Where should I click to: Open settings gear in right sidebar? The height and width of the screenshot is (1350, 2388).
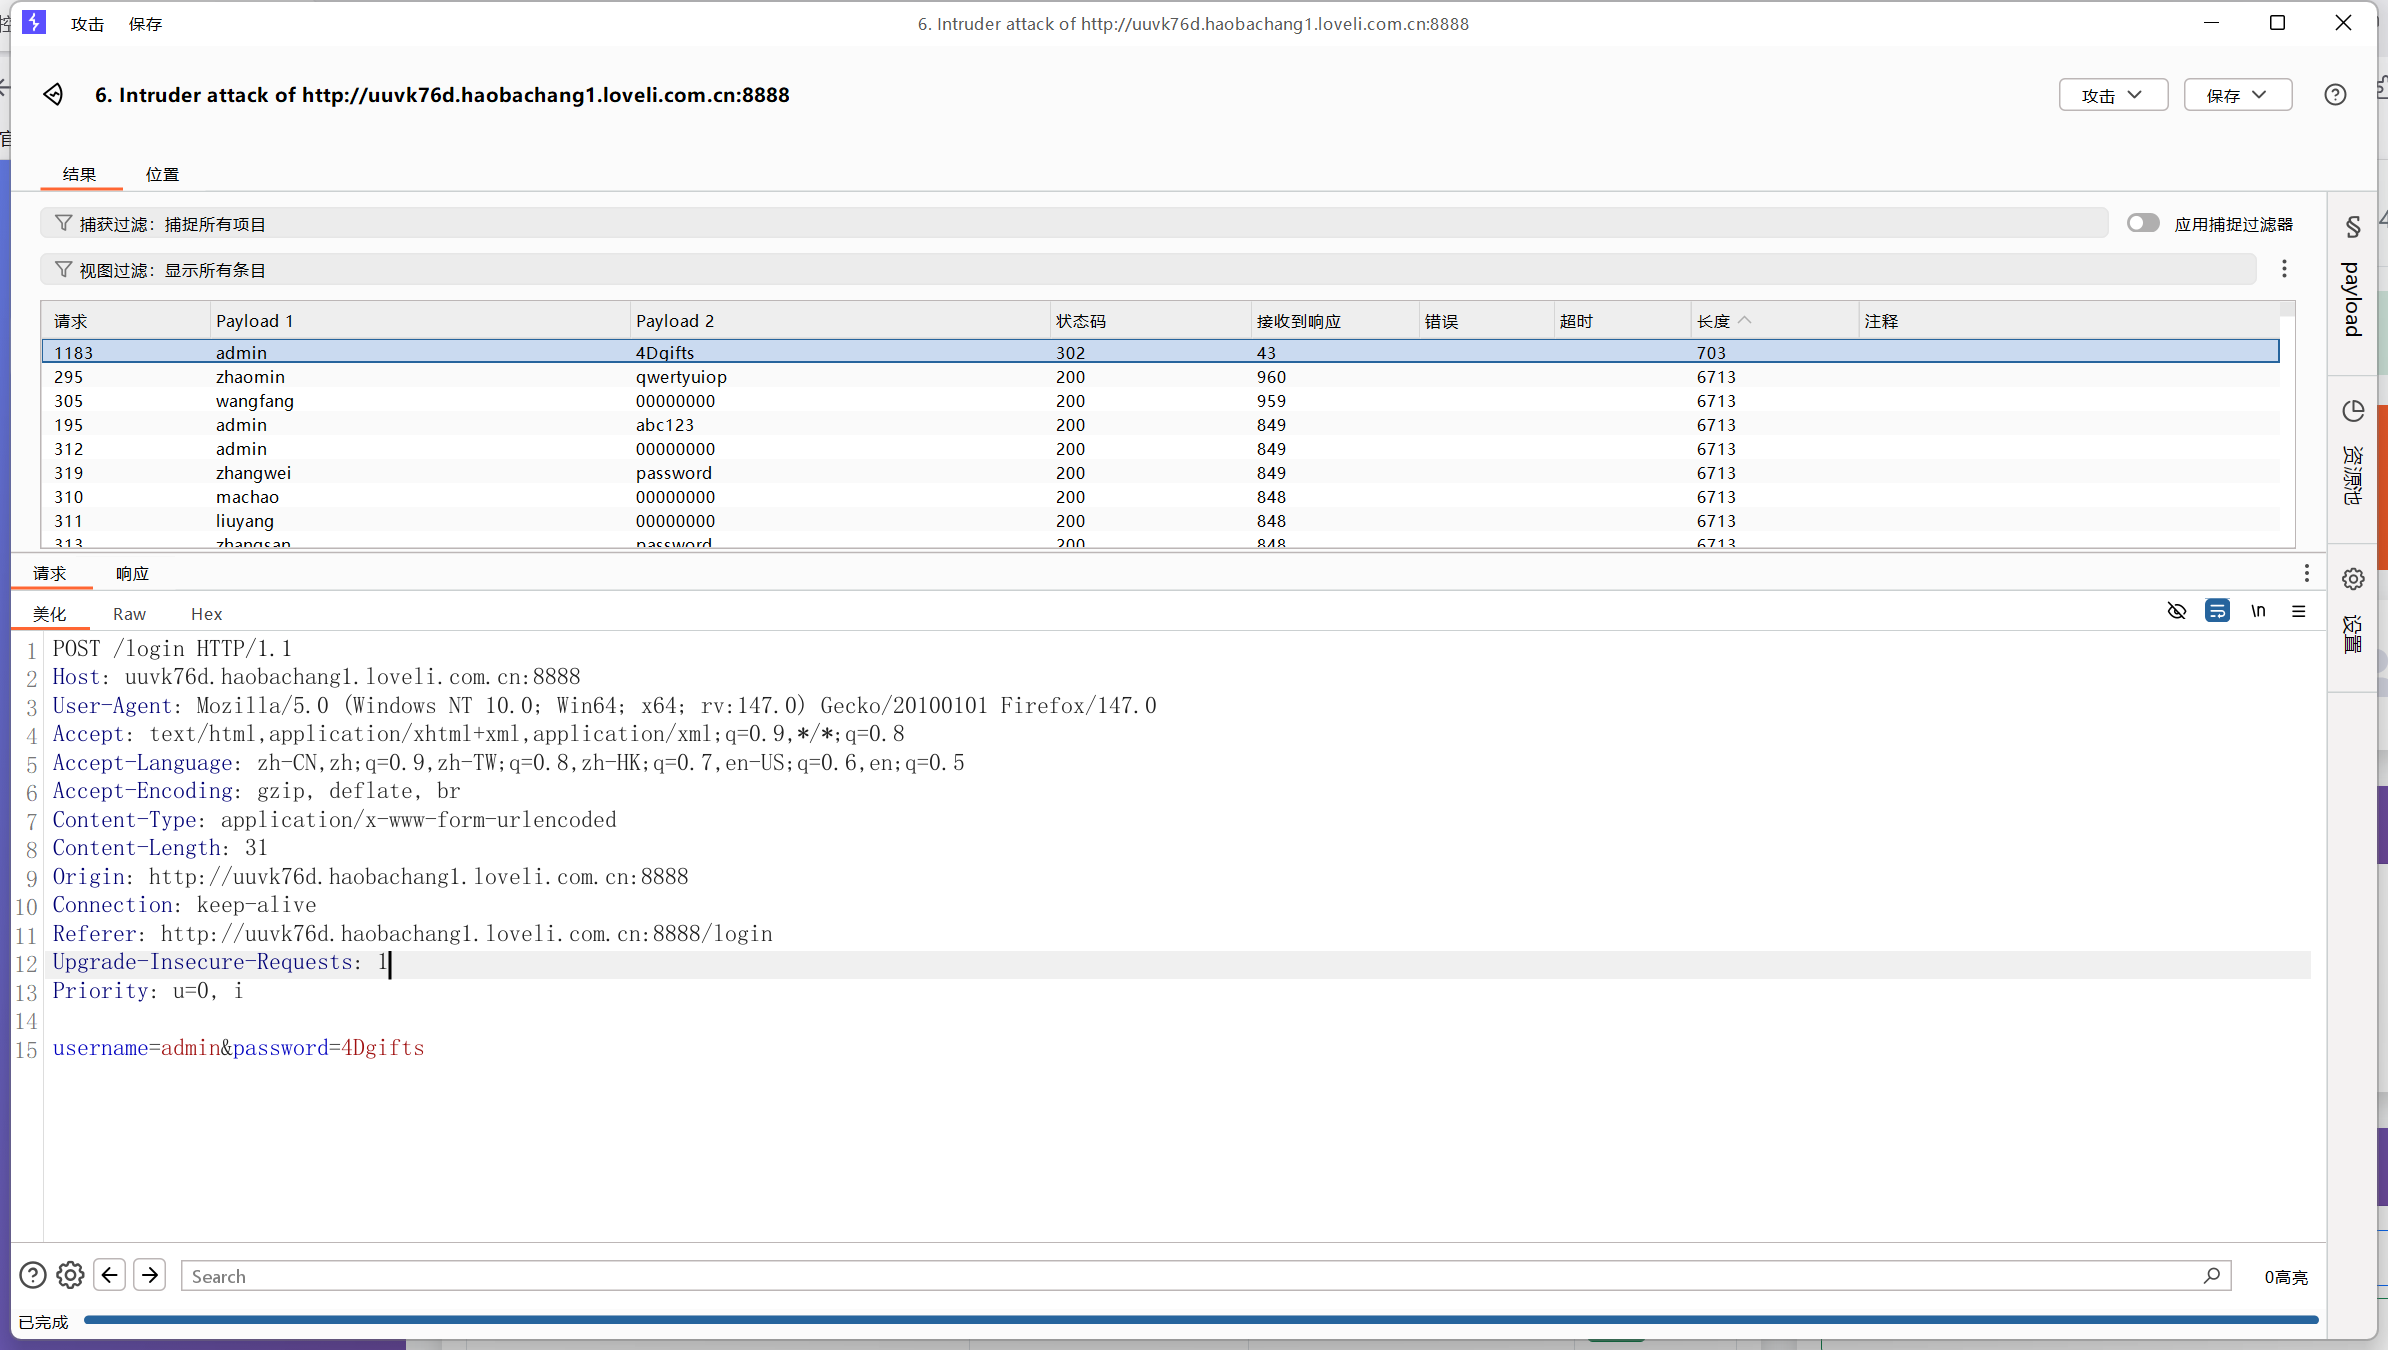(2353, 579)
